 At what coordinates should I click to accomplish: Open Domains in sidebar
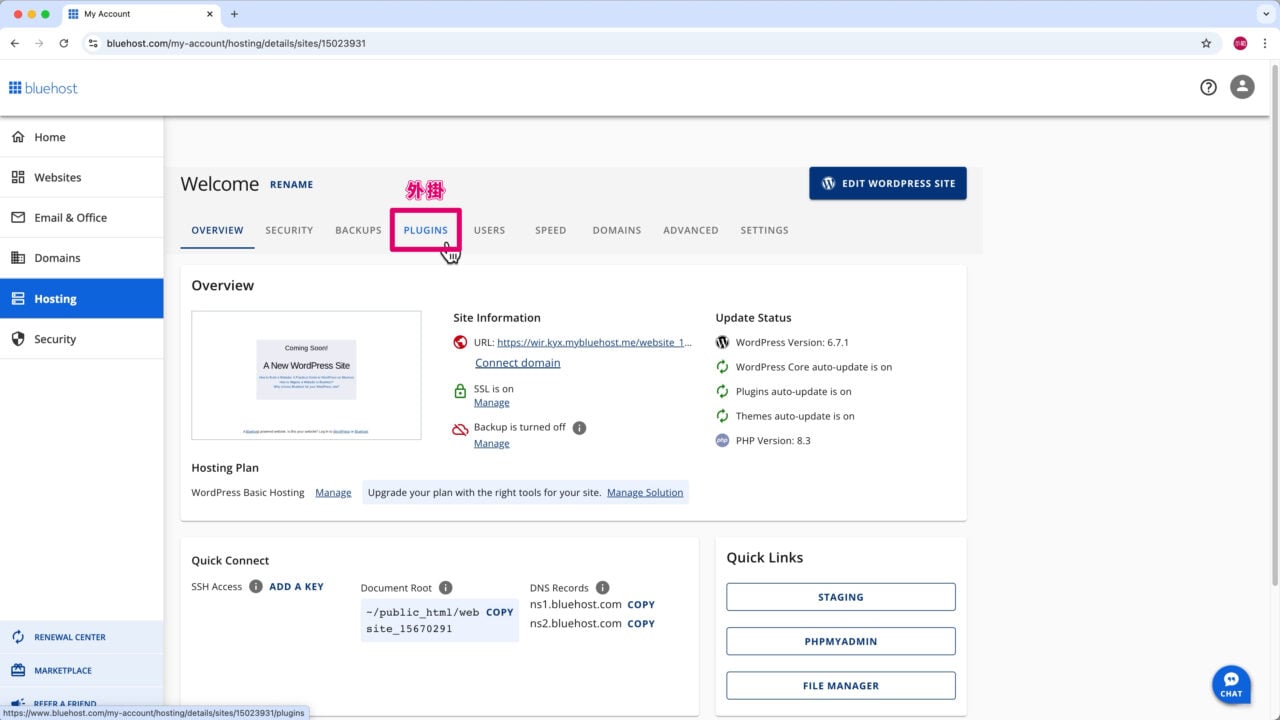(81, 258)
